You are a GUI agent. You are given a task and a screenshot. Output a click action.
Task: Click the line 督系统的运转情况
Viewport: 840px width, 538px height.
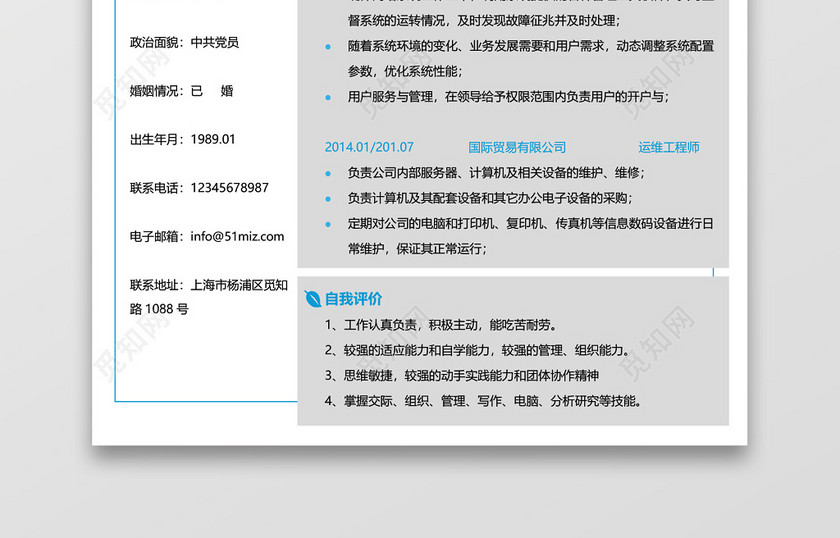pos(484,21)
